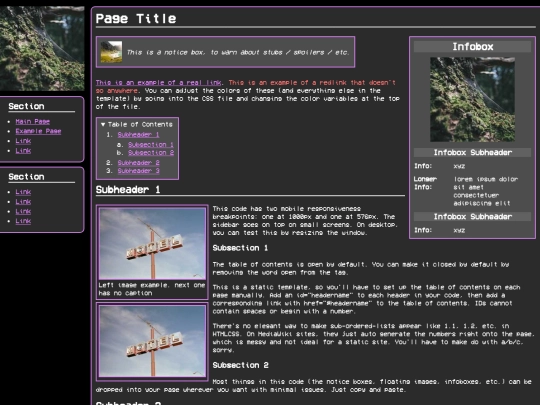Open the Main Page sidebar link
This screenshot has height=405, width=540.
[x=33, y=122]
